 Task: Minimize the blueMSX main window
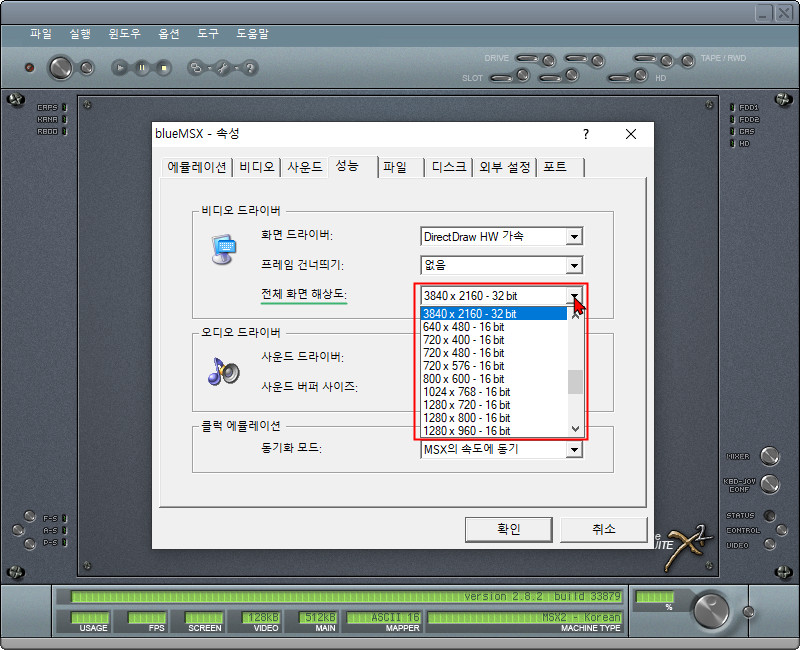[763, 13]
